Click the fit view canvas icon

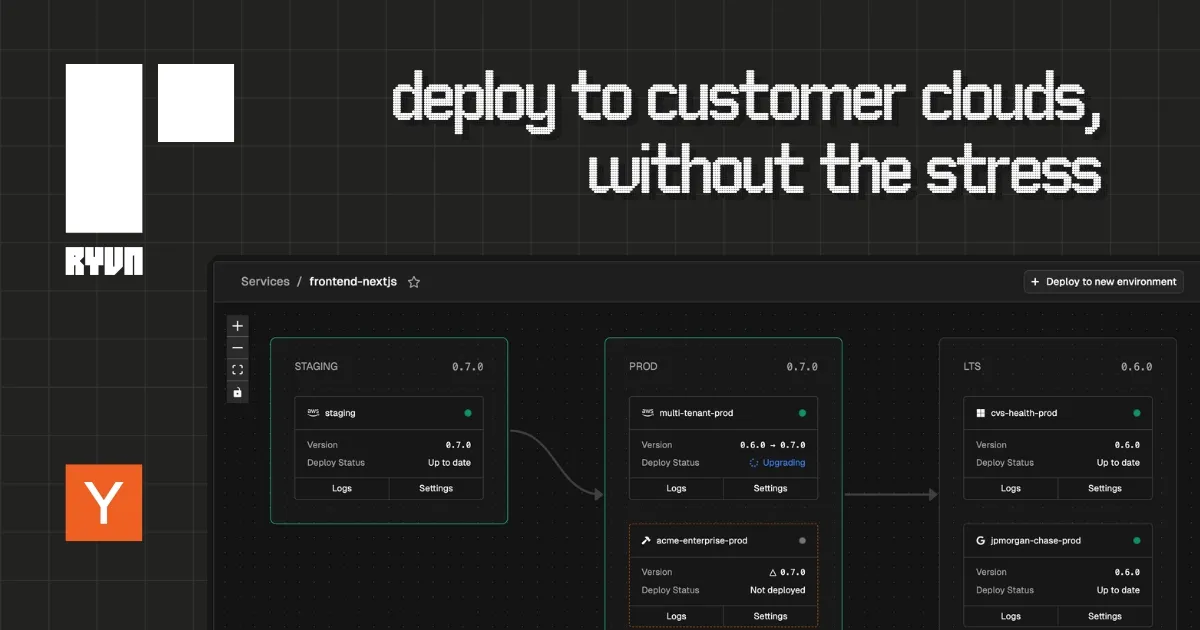pos(237,370)
